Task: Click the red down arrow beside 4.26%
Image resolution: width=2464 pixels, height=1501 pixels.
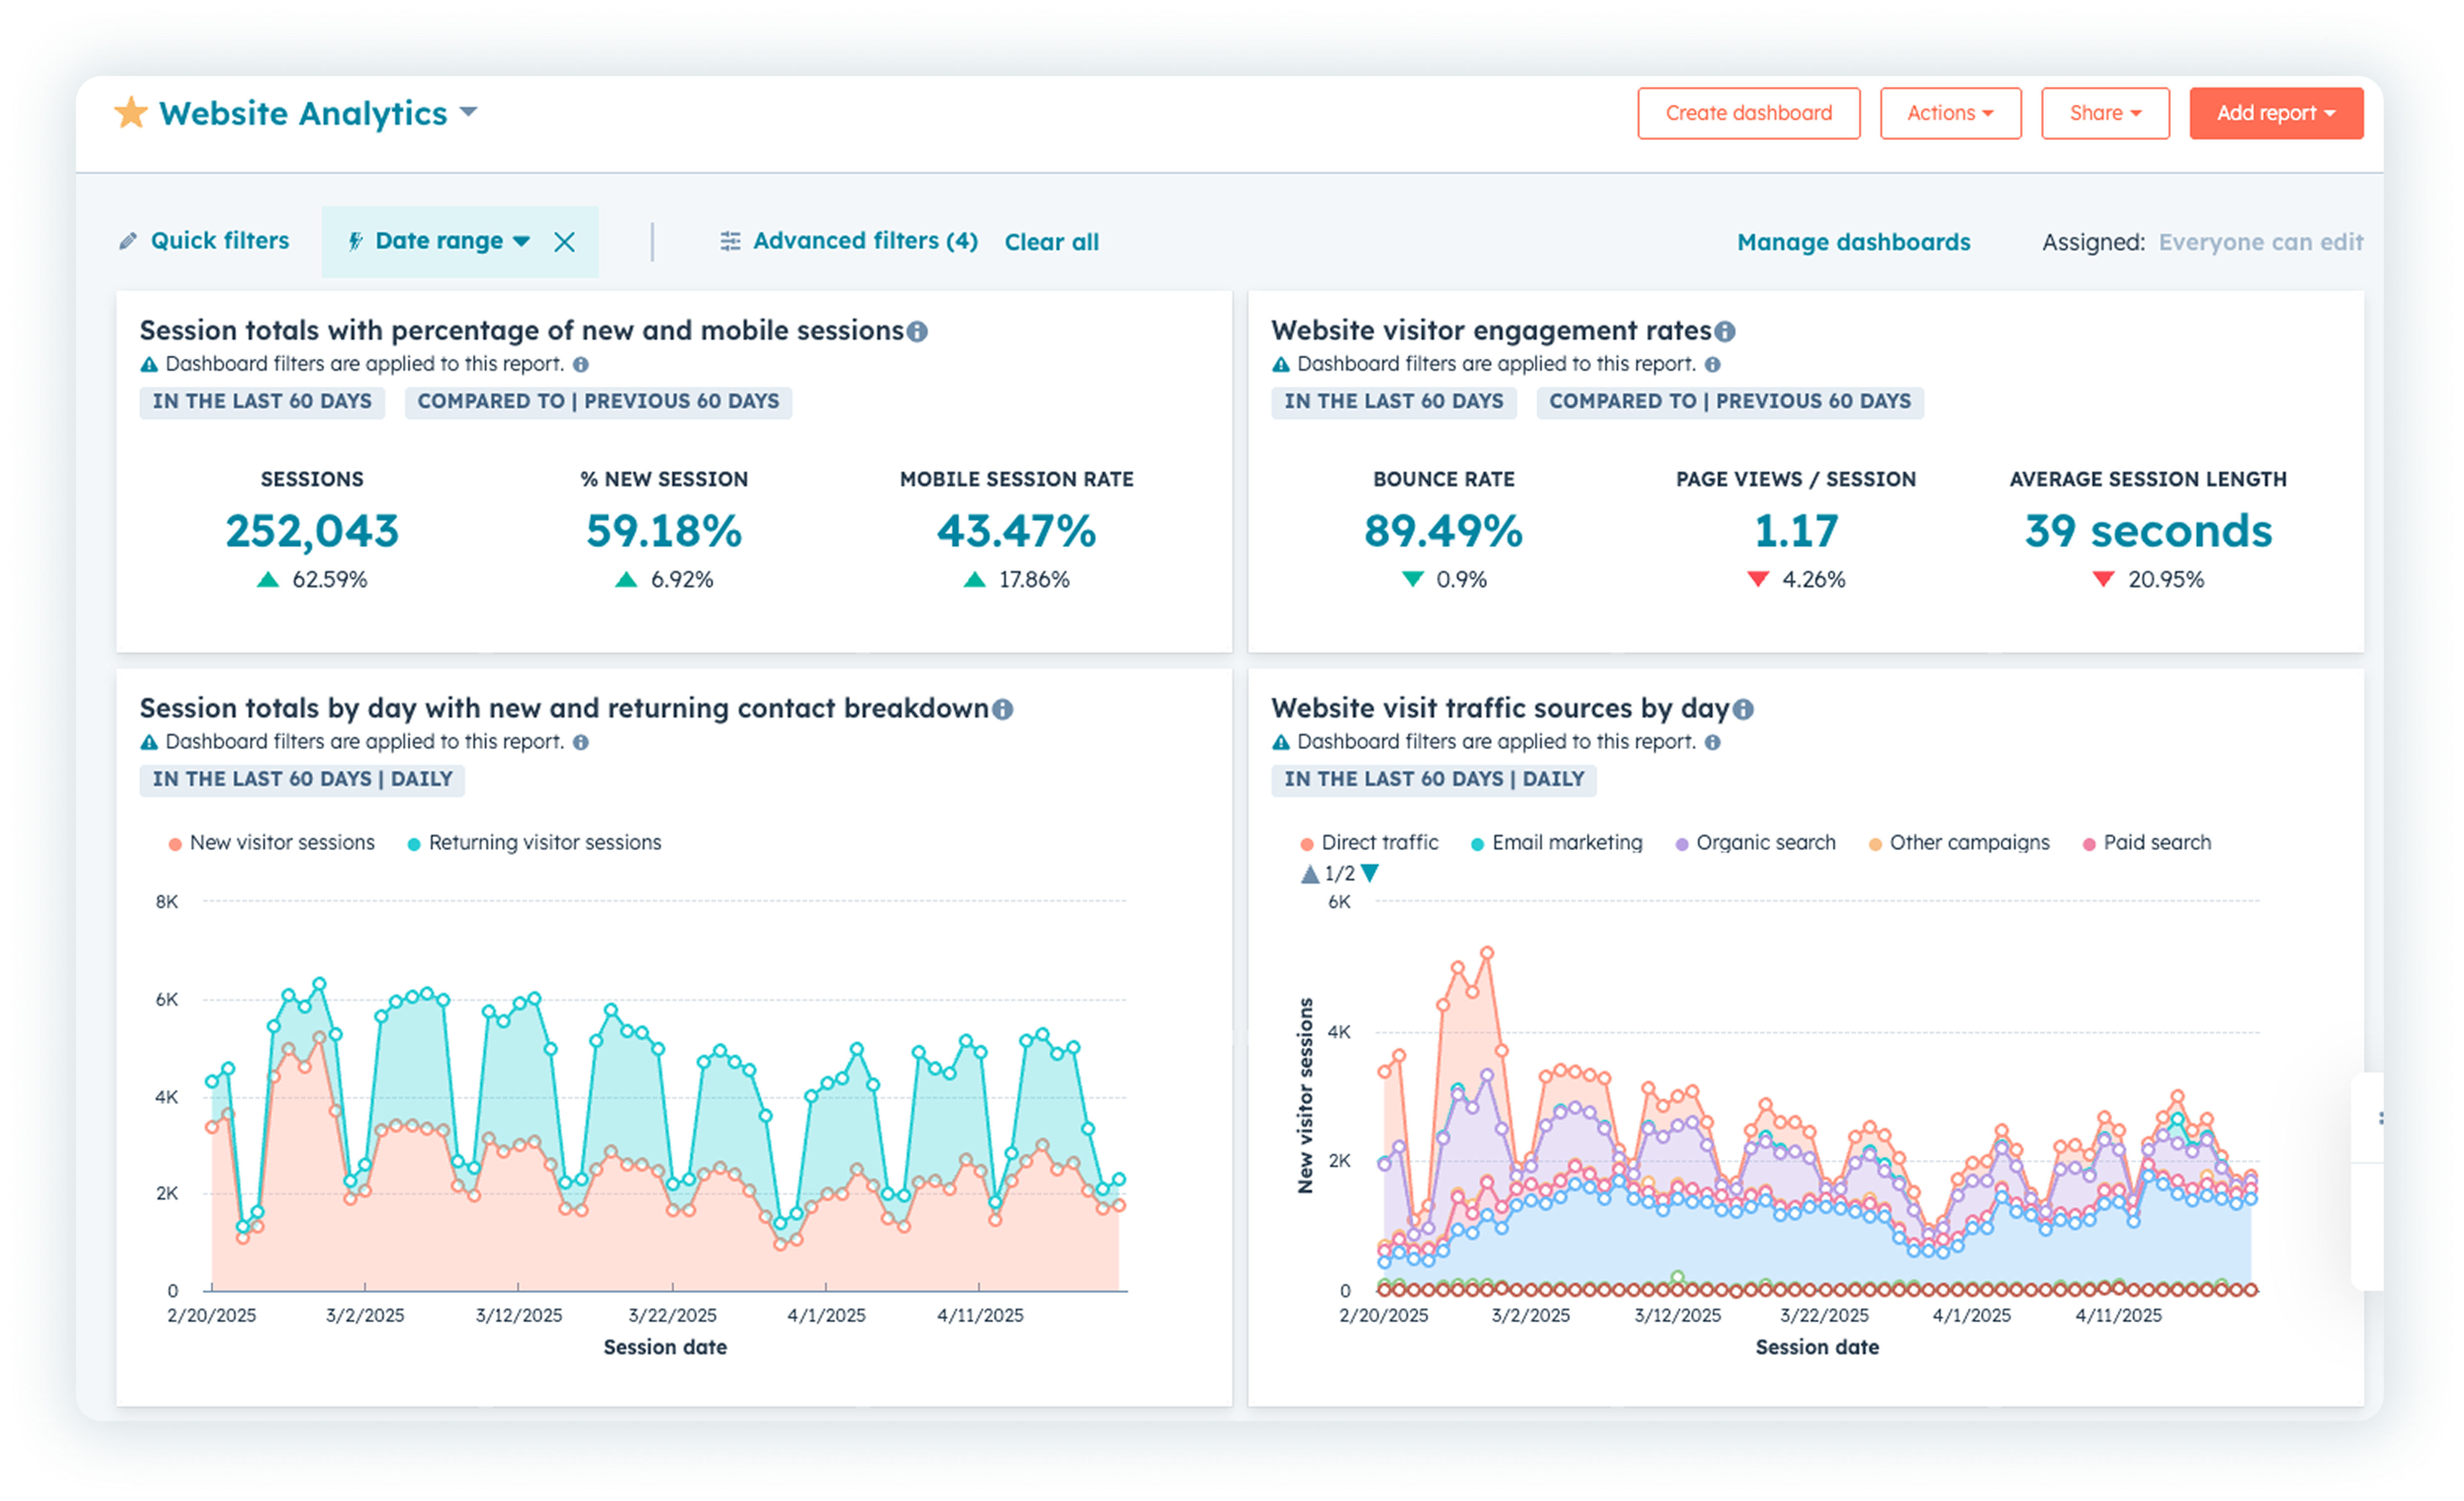Action: point(1759,580)
